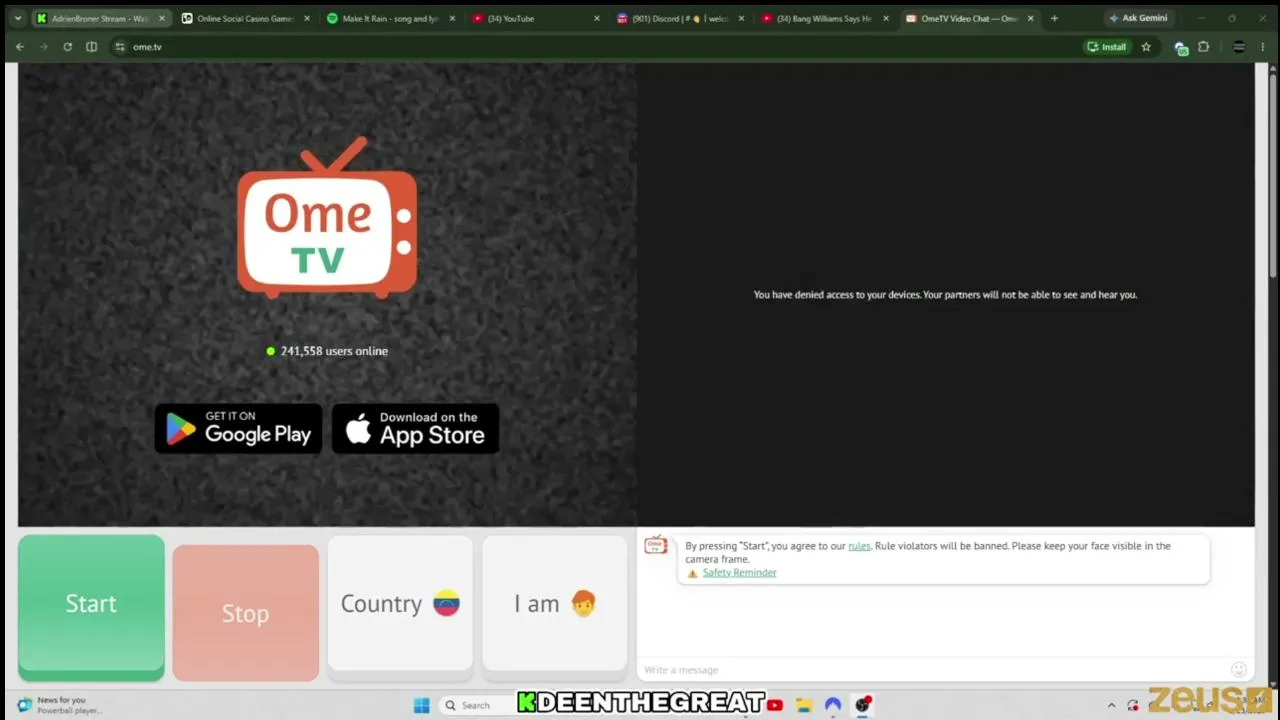Open the OBS taskbar icon
The image size is (1280, 720).
coord(862,705)
